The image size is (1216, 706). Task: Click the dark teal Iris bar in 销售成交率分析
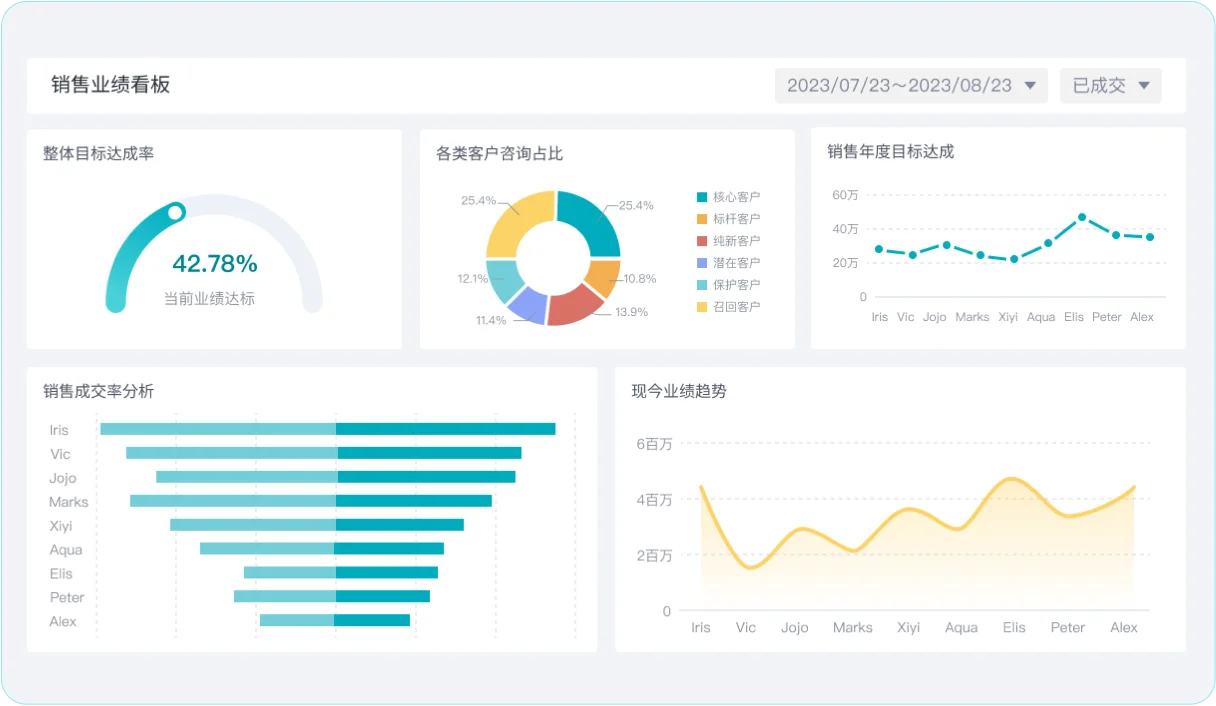pos(445,429)
